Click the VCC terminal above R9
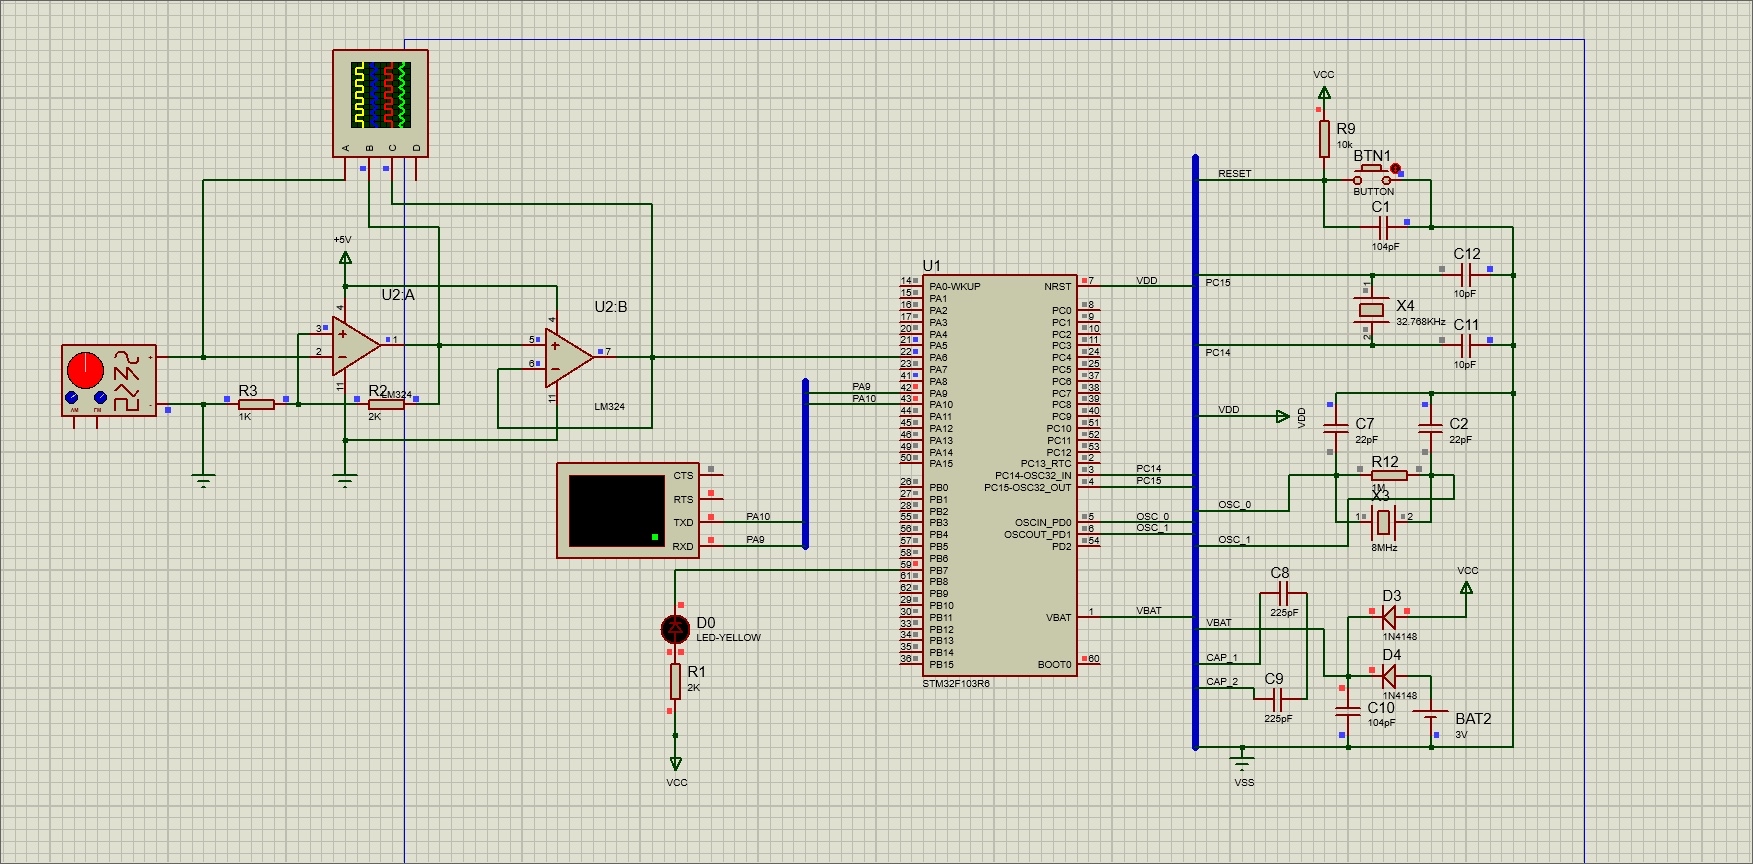 [x=1324, y=92]
